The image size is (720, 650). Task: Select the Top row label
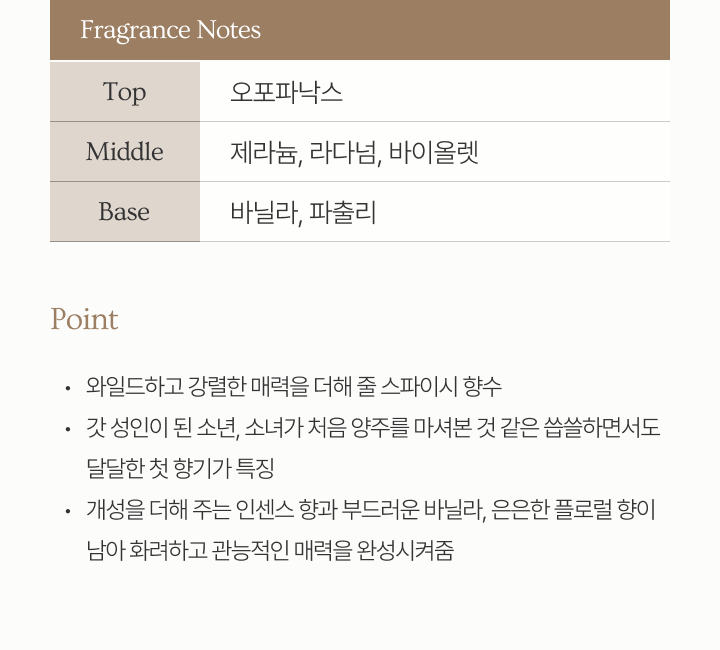tap(124, 92)
